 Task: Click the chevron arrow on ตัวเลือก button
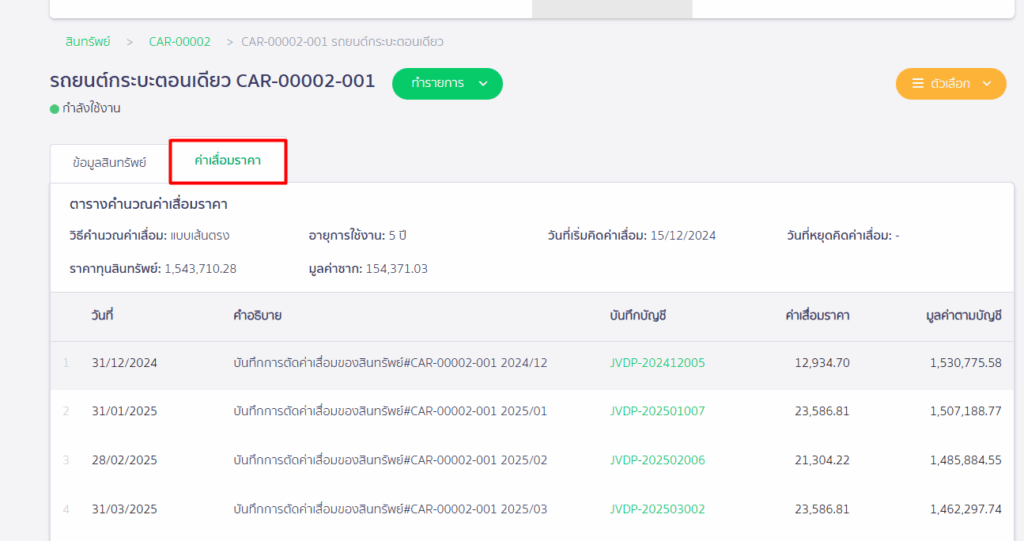(987, 84)
